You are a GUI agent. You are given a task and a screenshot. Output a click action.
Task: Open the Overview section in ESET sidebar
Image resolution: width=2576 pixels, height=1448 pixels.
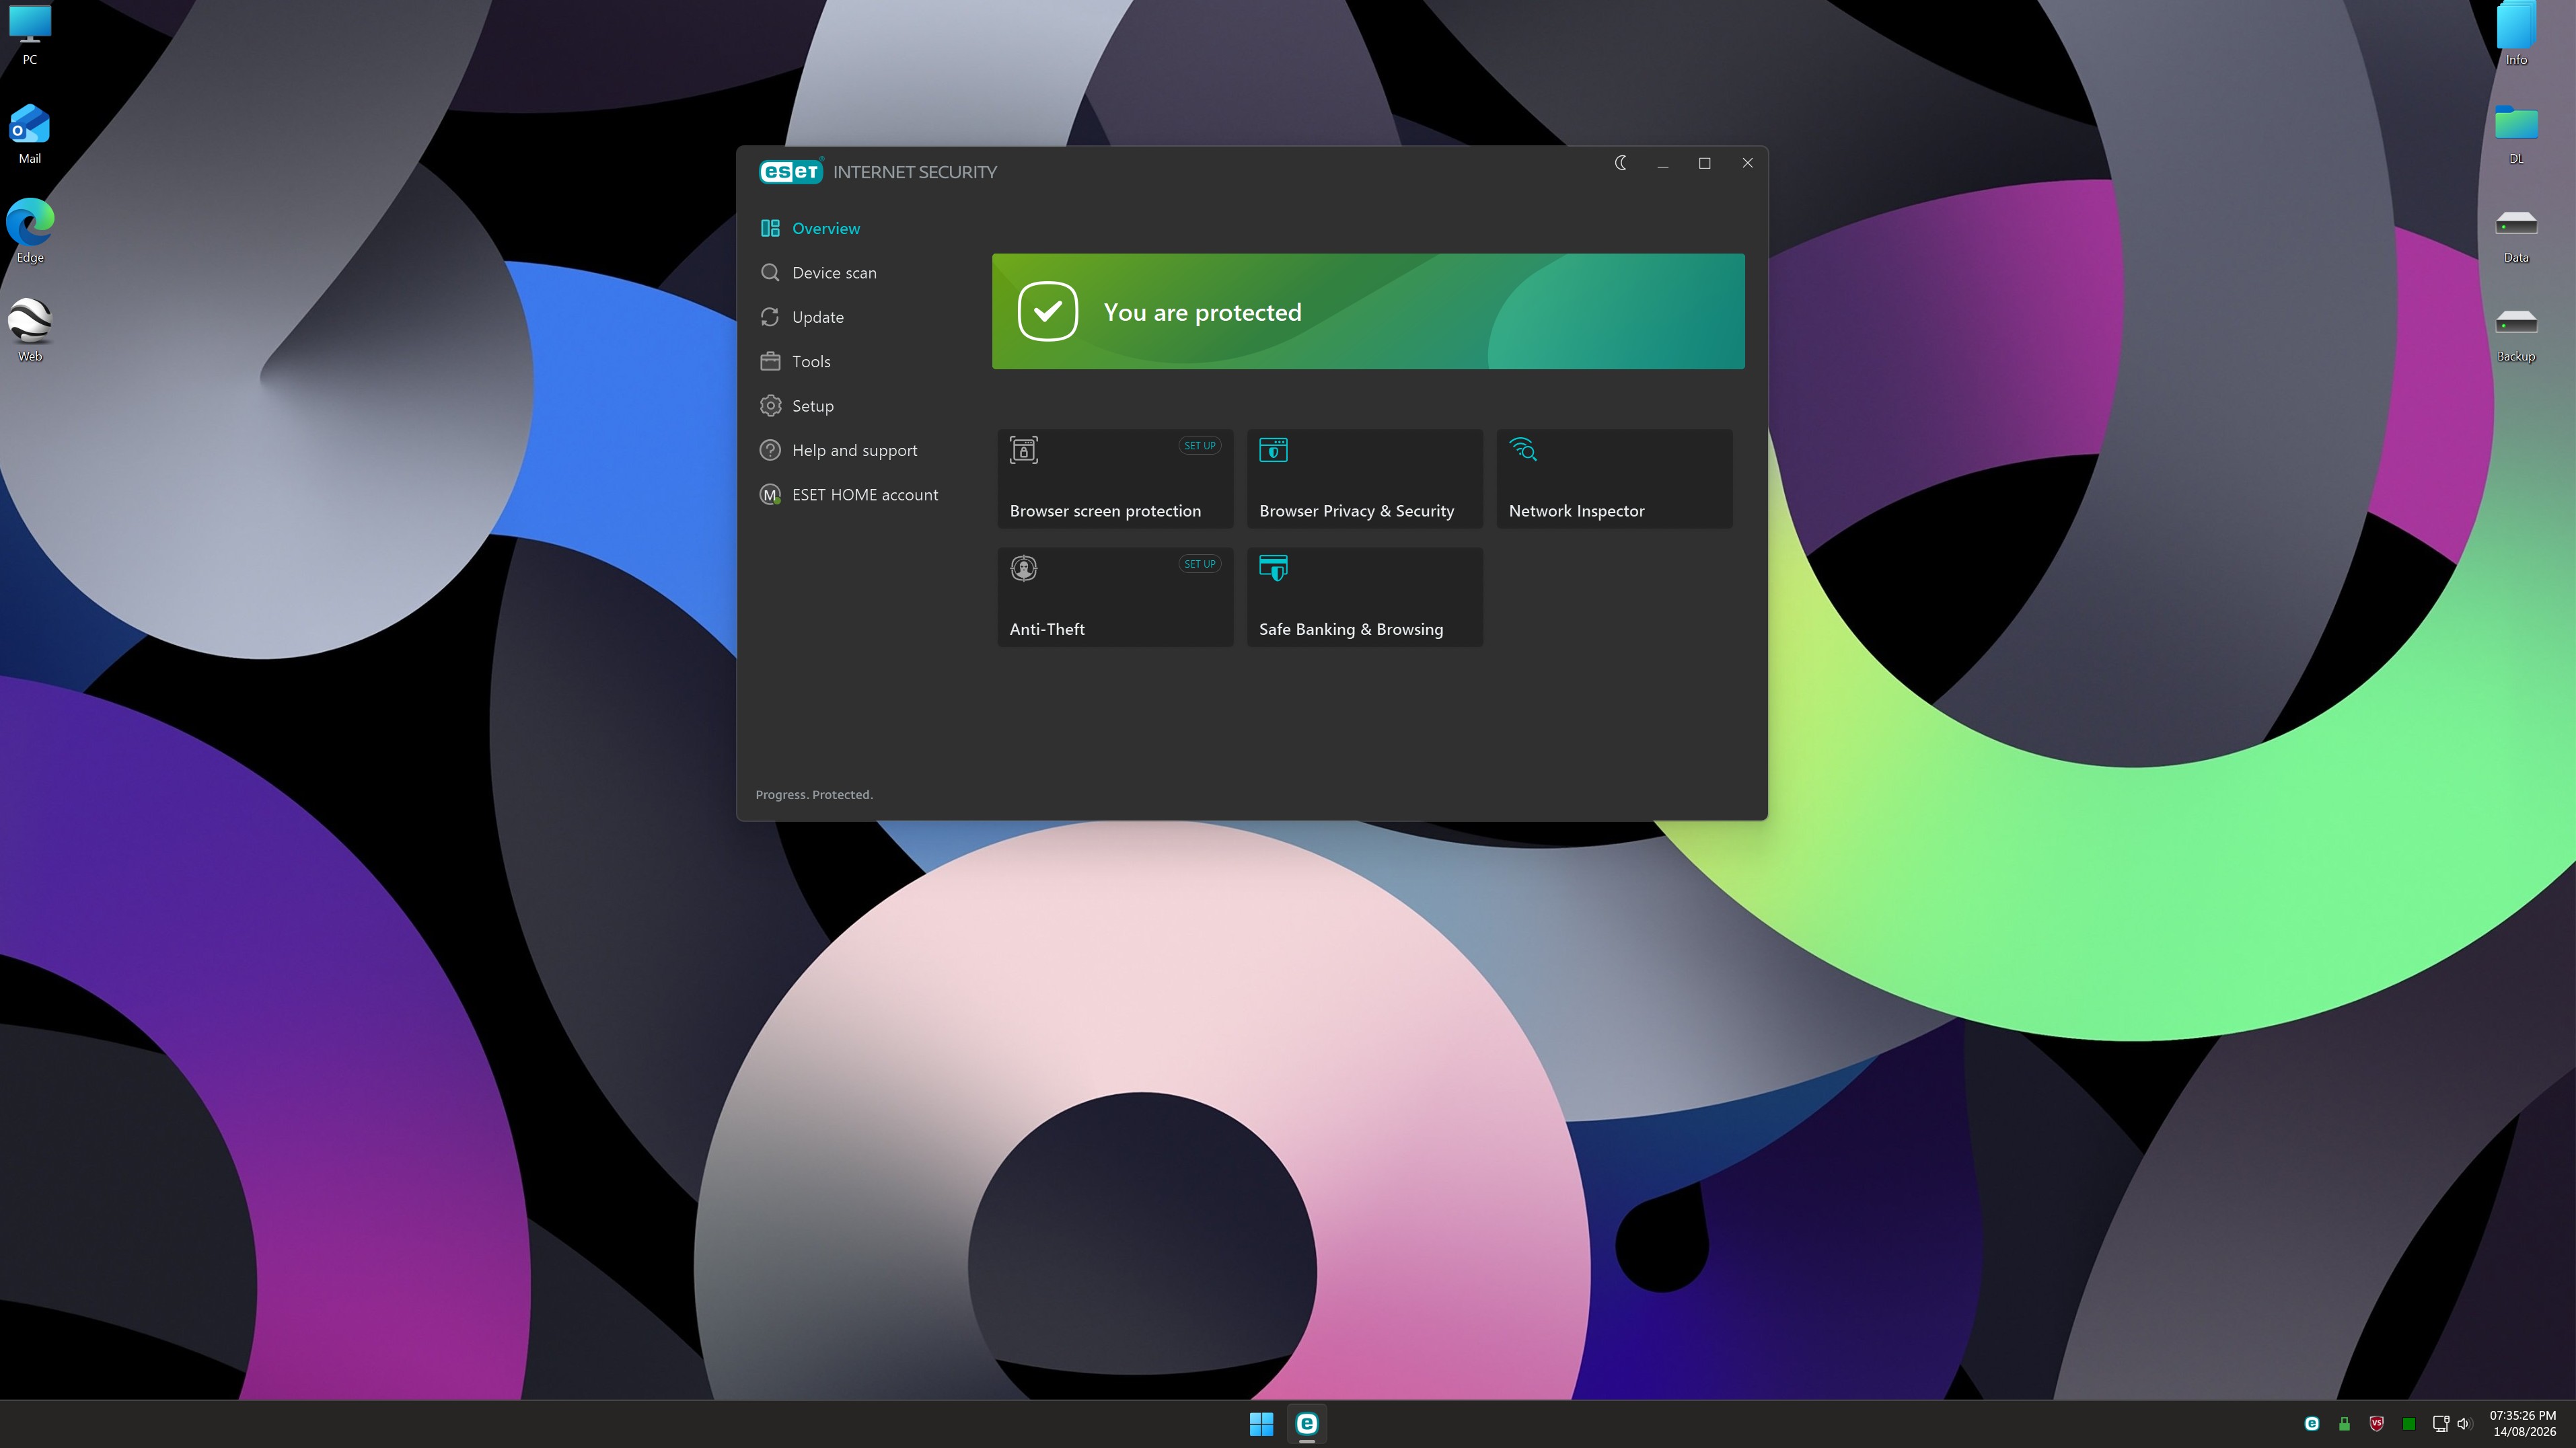click(x=810, y=228)
